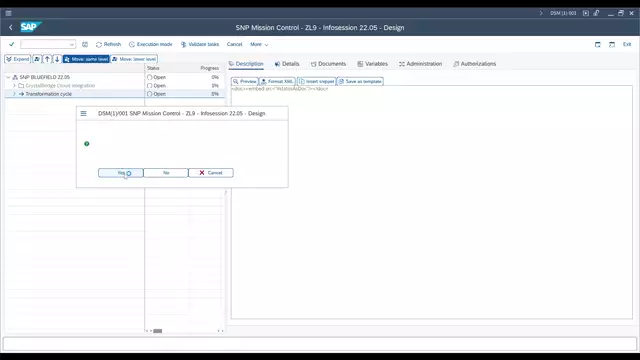640x360 pixels.
Task: Click the Refresh toolbar button
Action: 109,44
